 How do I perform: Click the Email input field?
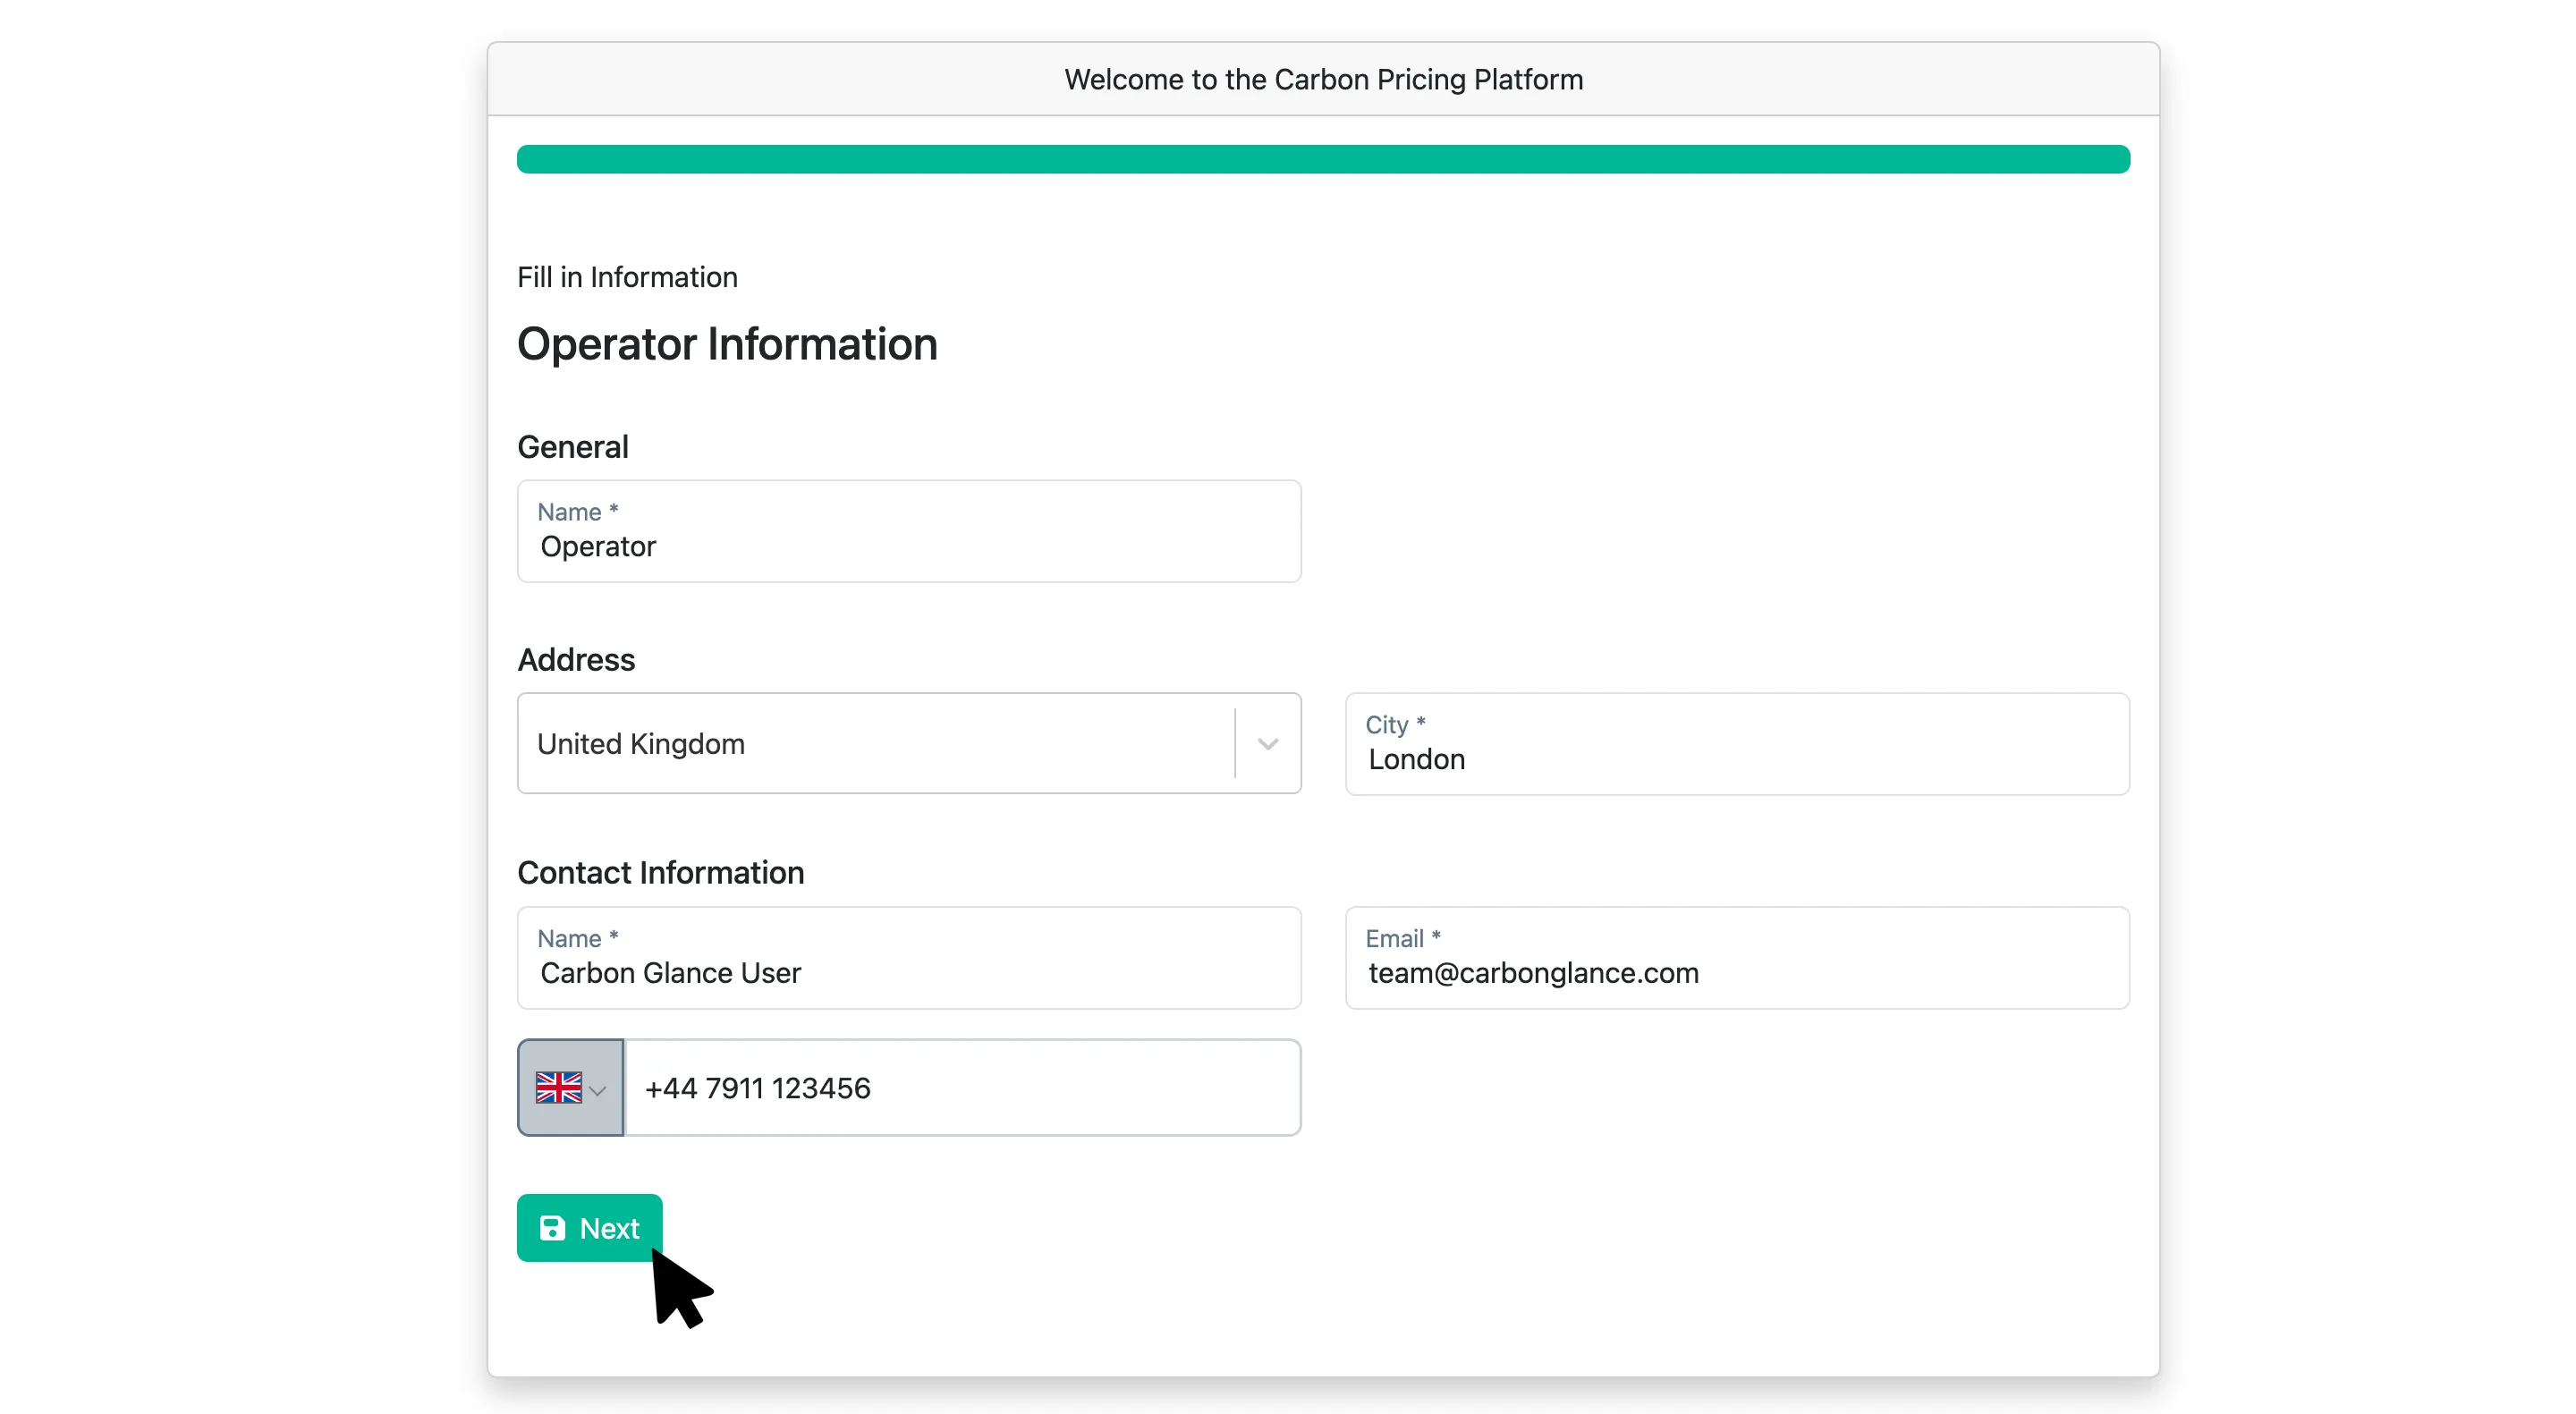[x=1737, y=958]
